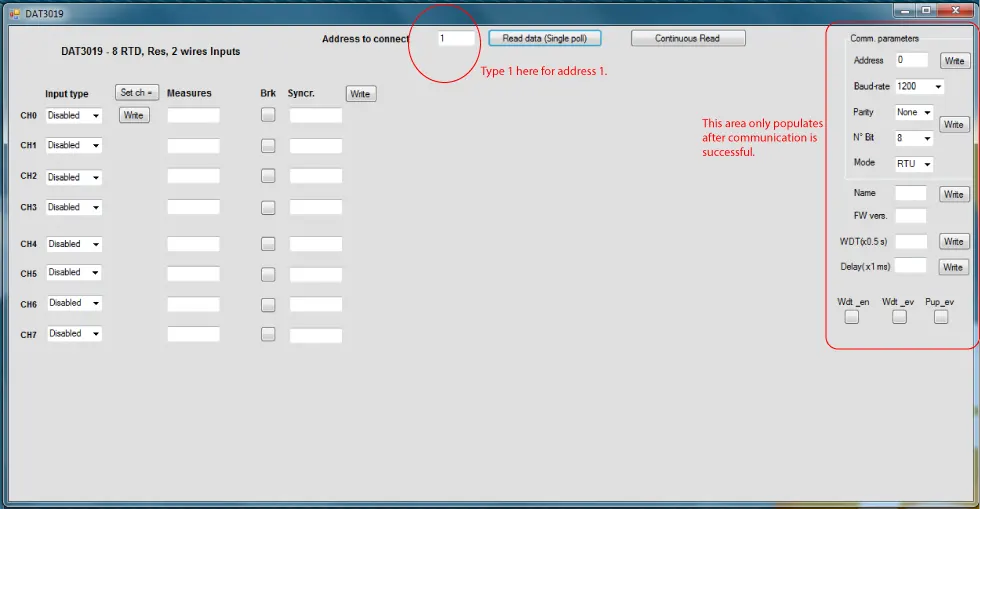The image size is (1000, 600).
Task: Focus the CH3 Measures field
Action: [193, 207]
